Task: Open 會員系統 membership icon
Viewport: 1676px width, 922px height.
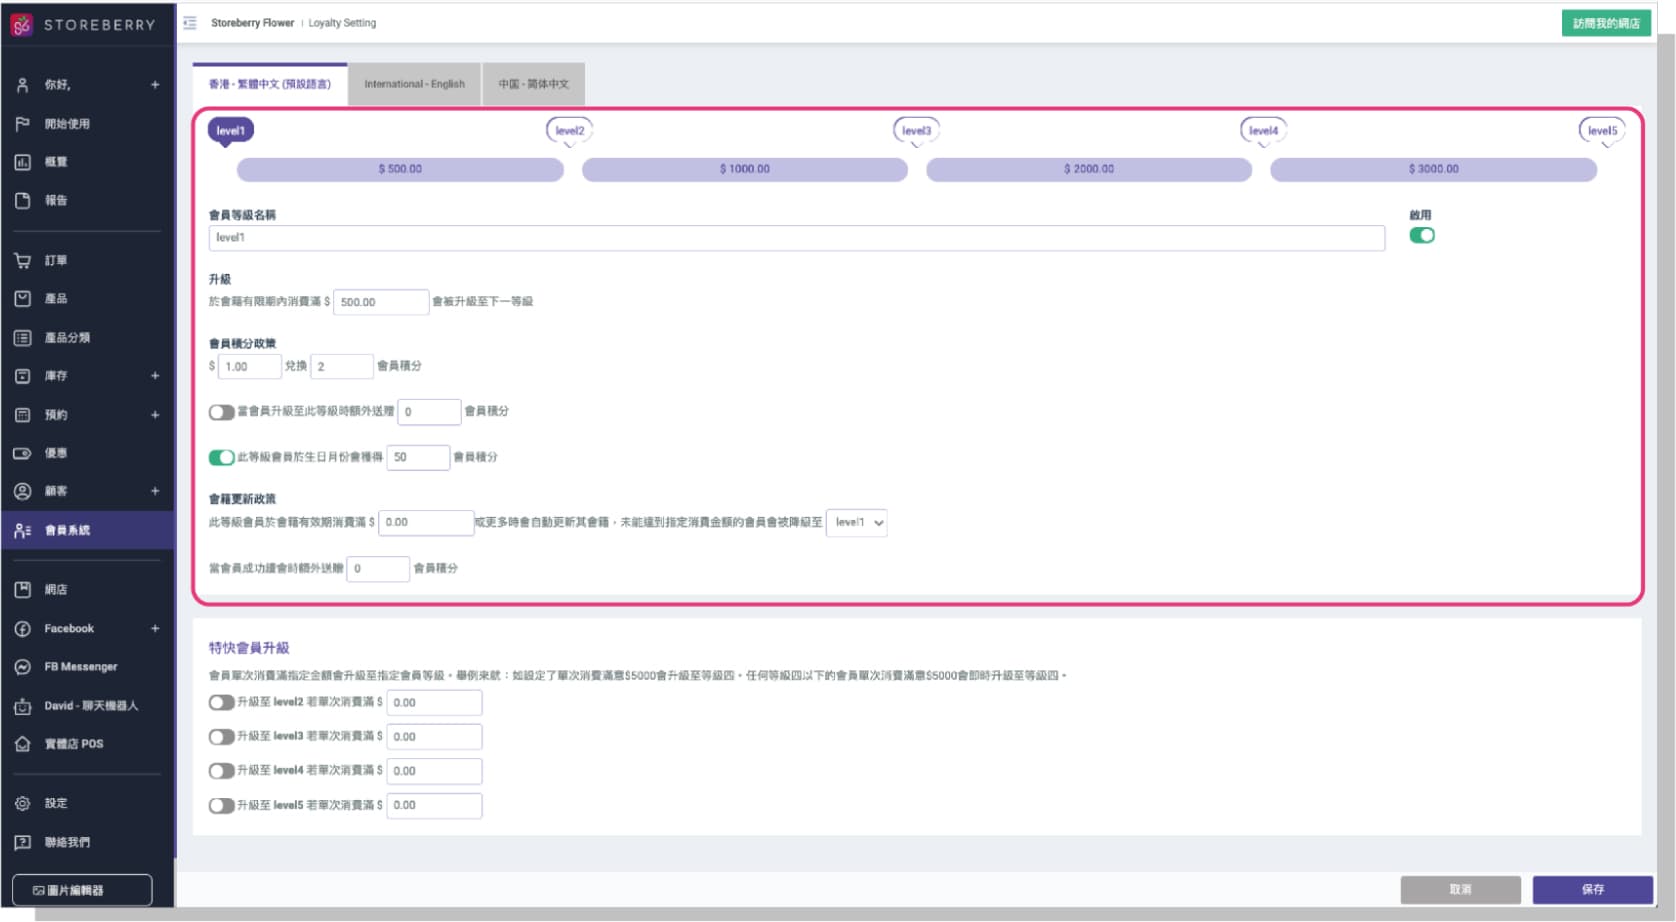Action: 22,530
